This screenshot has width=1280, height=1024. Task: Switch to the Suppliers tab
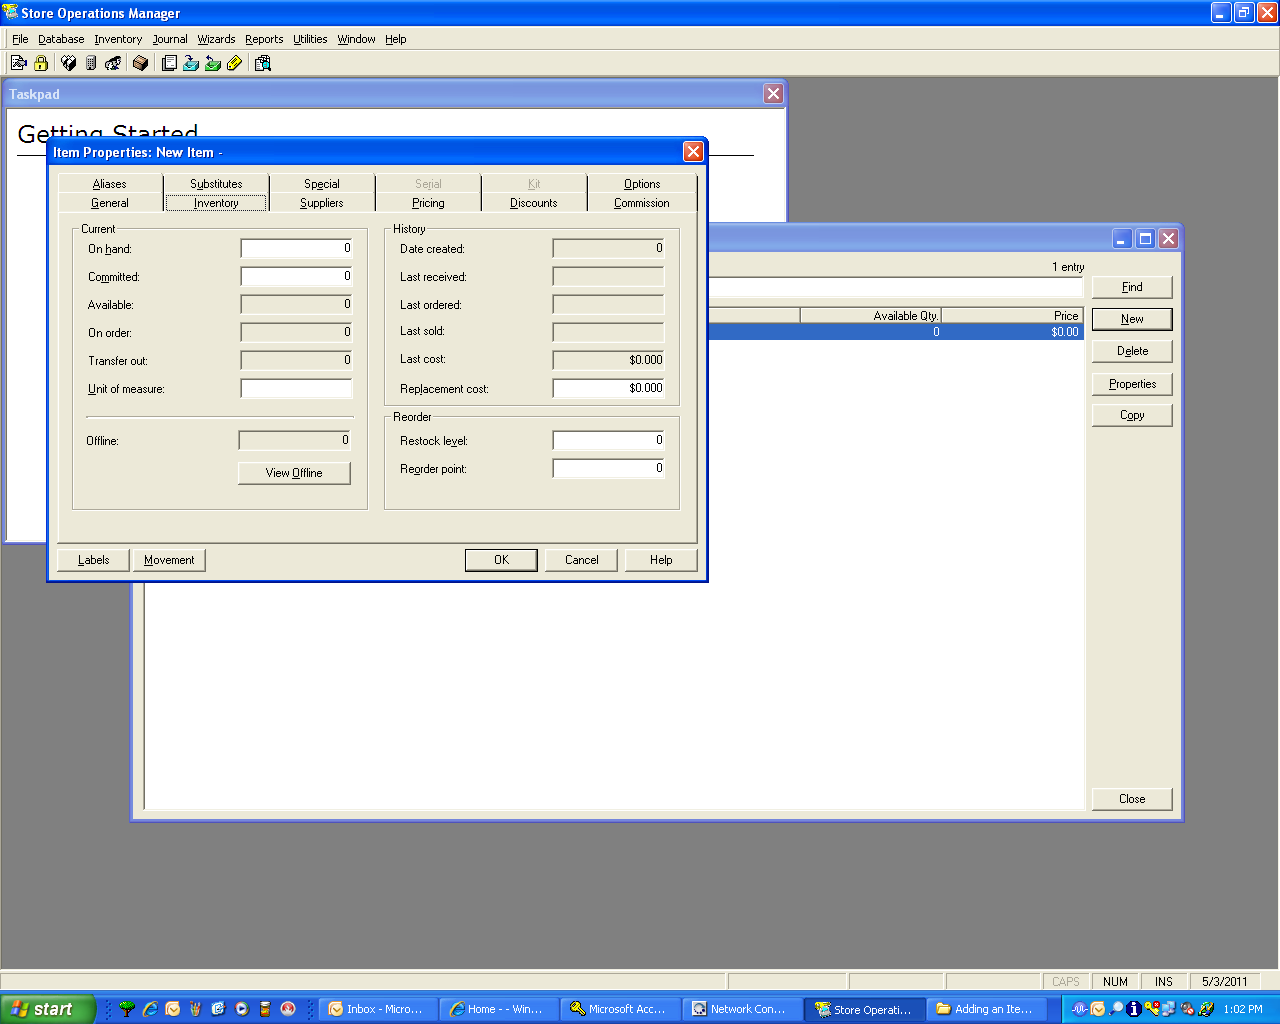point(322,203)
